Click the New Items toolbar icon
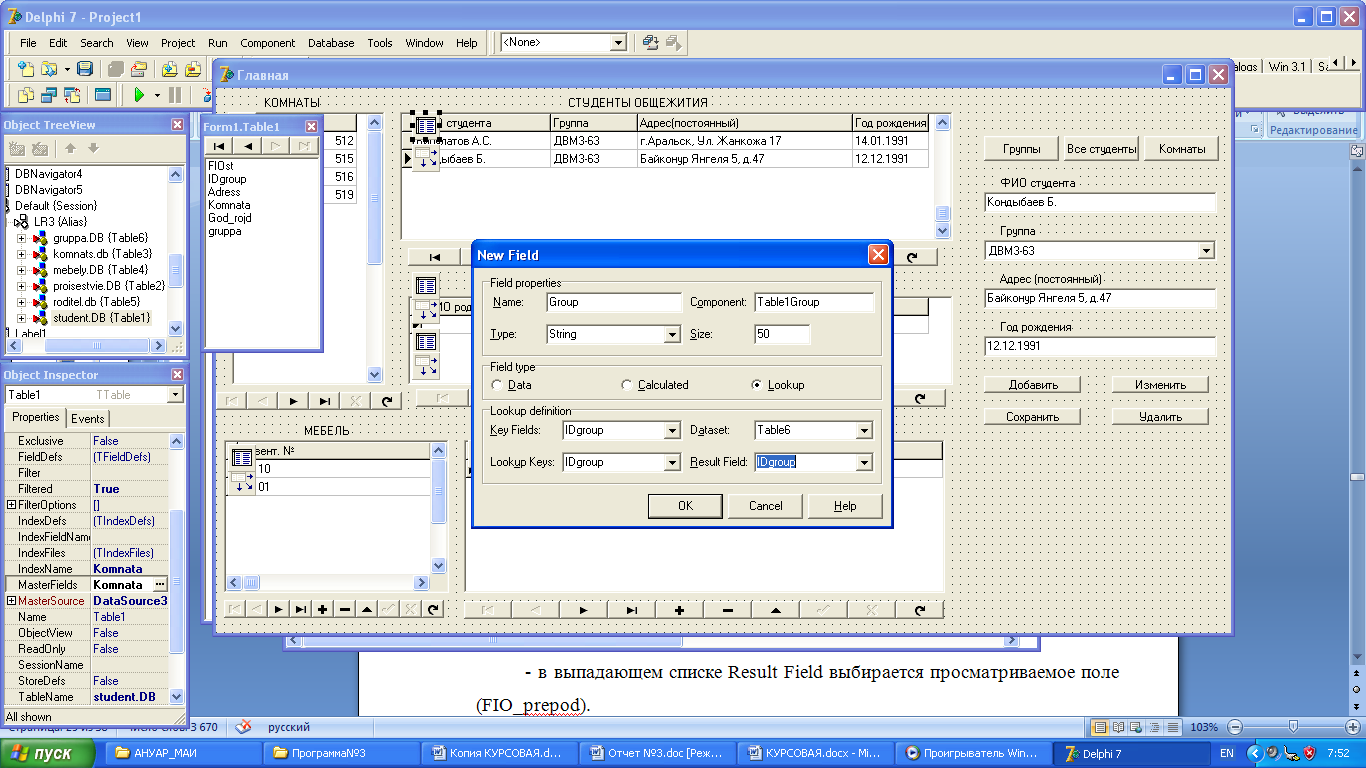Viewport: 1366px width, 768px height. tap(26, 69)
